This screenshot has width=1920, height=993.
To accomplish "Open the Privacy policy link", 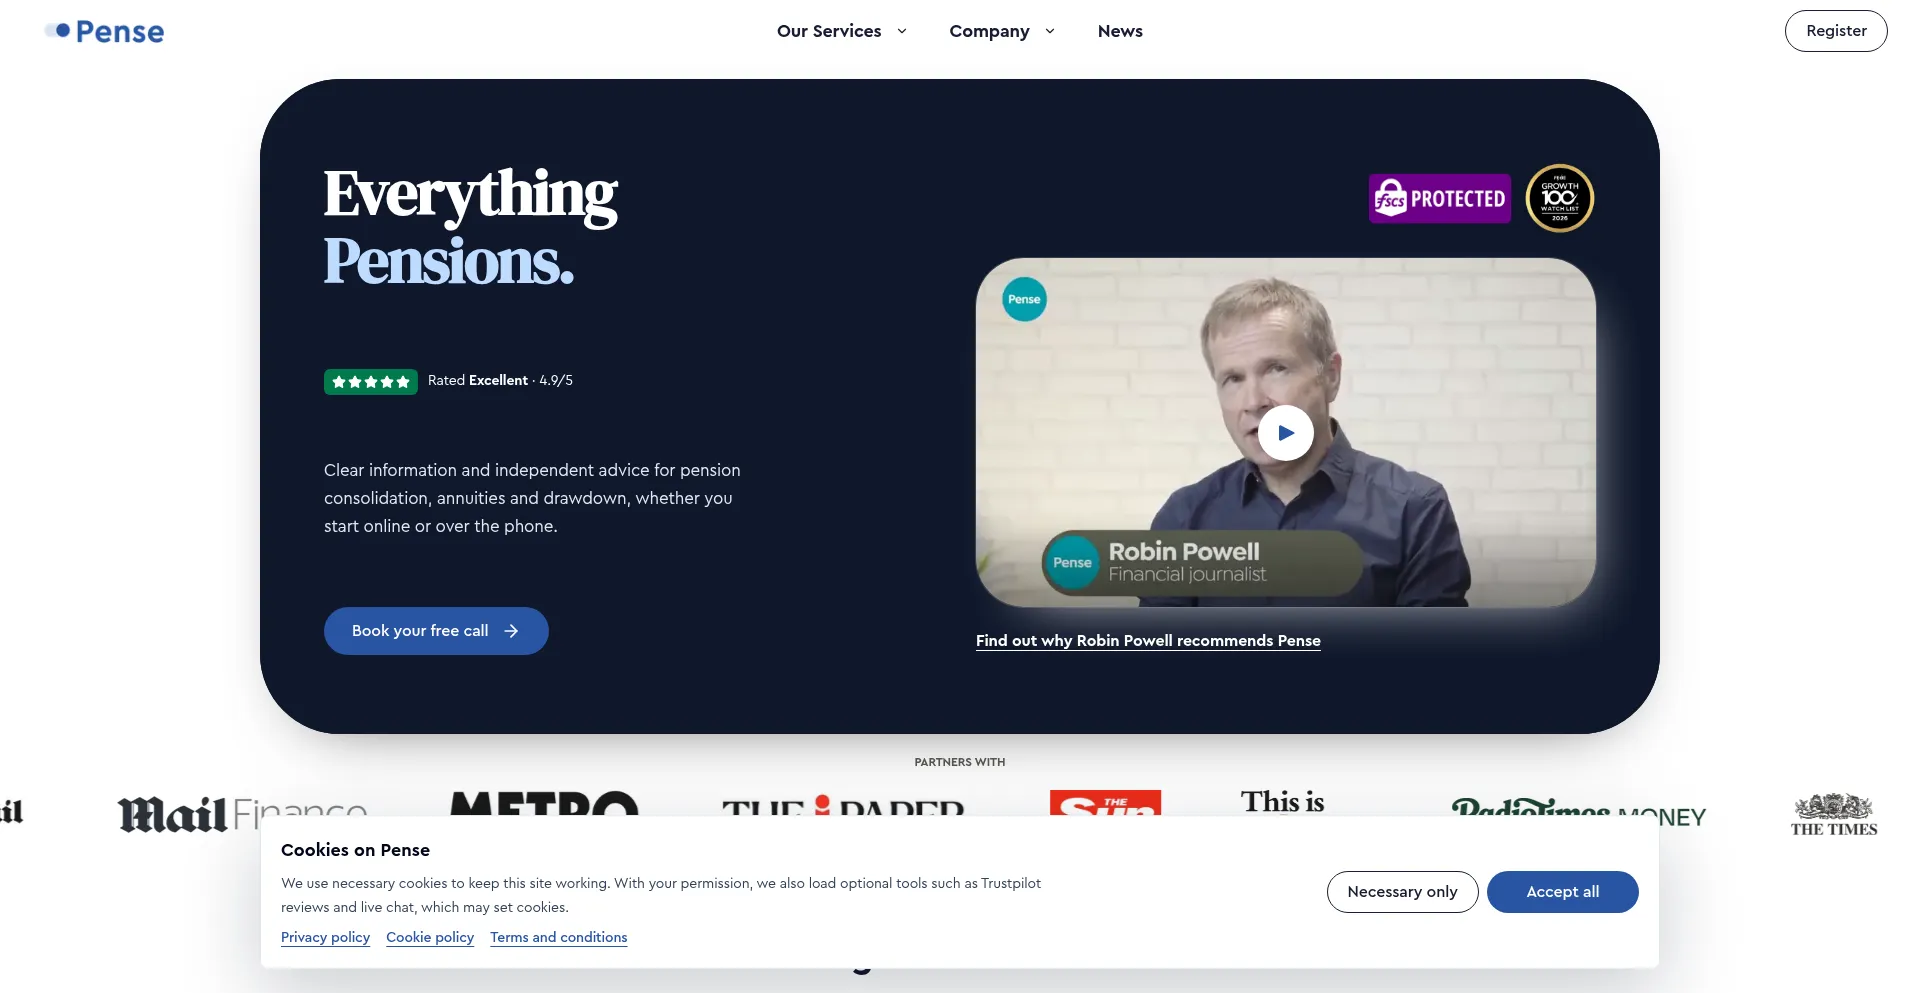I will click(x=325, y=937).
